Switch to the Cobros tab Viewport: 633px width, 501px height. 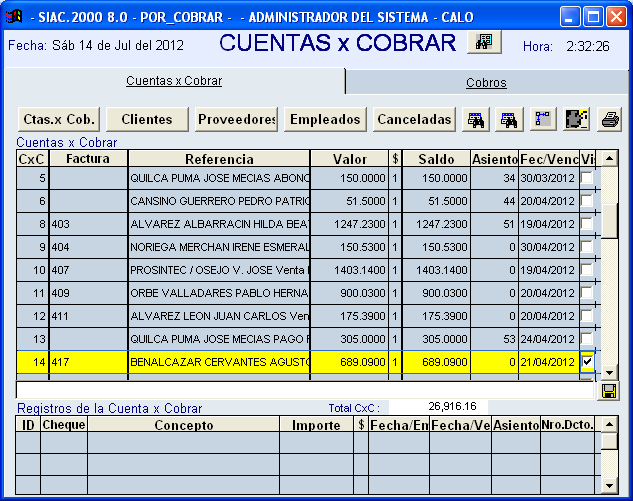click(487, 83)
